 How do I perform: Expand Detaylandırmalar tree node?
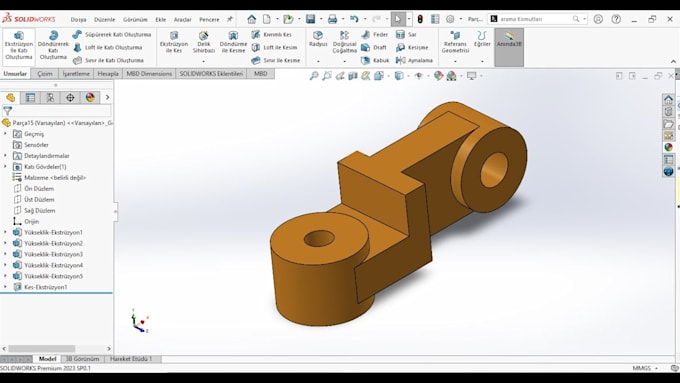[x=5, y=156]
